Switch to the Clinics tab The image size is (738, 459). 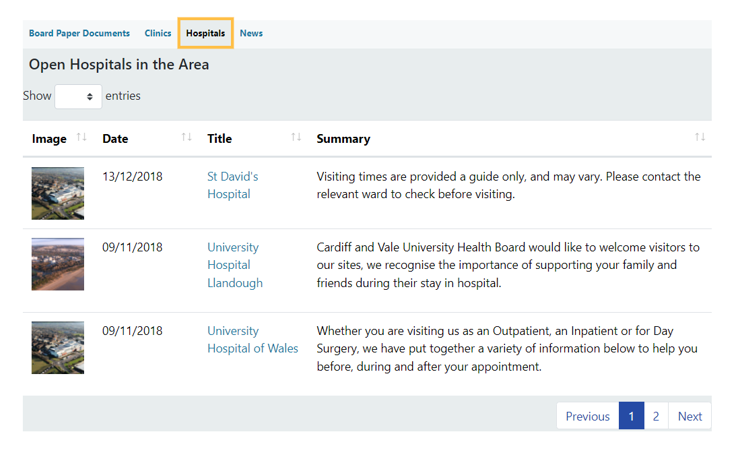(x=158, y=33)
